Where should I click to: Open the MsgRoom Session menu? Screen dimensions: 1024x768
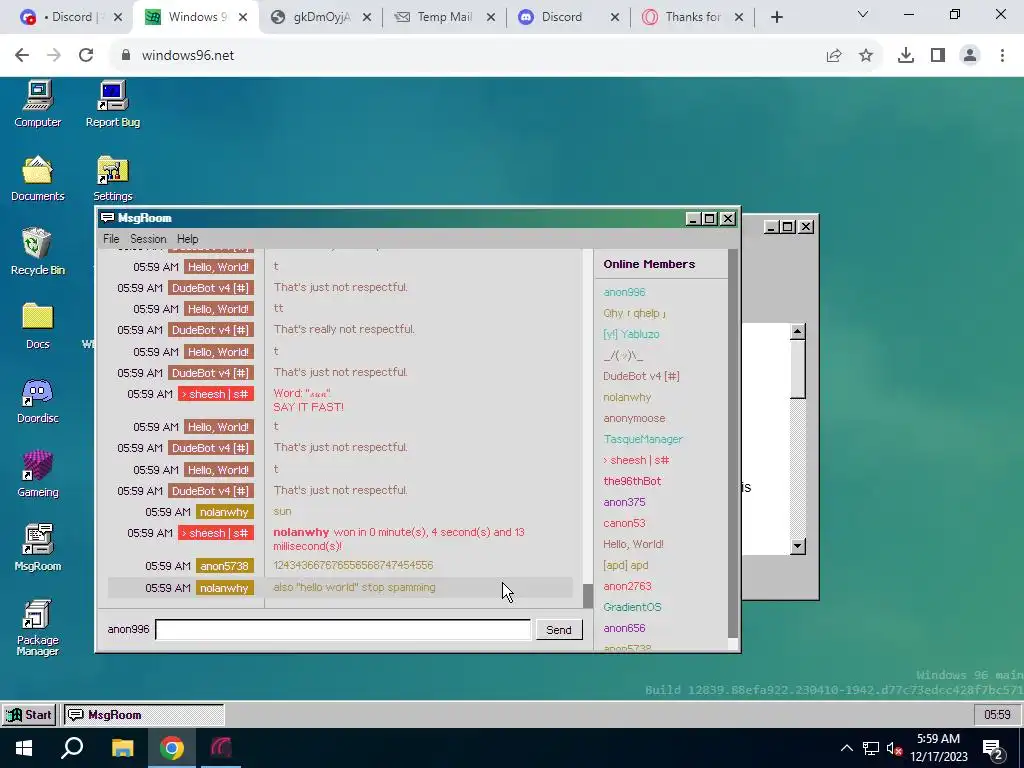coord(148,239)
